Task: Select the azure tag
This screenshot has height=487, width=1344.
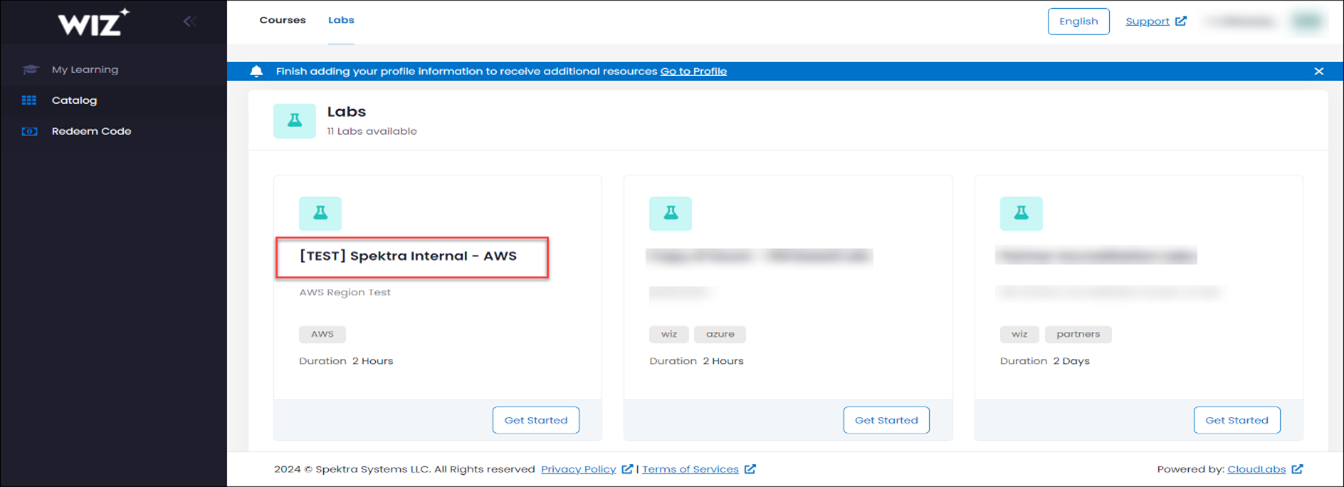Action: coord(720,335)
